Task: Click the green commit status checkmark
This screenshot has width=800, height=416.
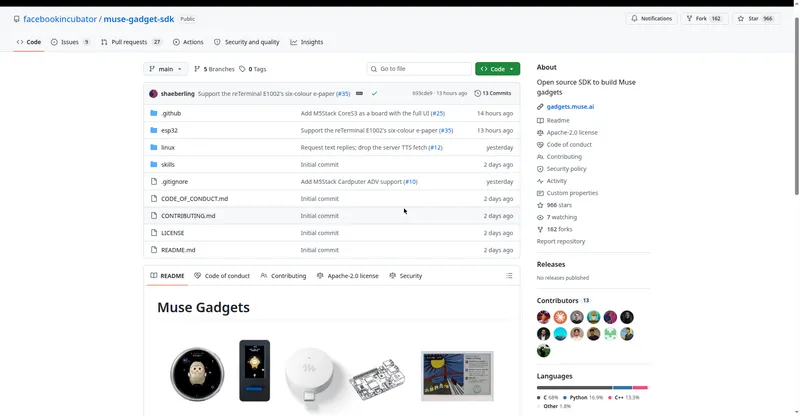Action: point(374,93)
